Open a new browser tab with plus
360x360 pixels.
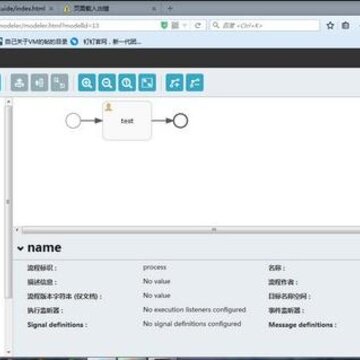click(170, 9)
